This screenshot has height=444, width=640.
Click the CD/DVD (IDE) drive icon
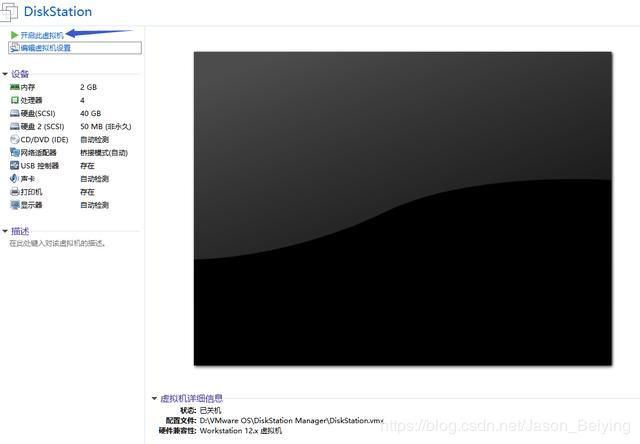click(14, 140)
